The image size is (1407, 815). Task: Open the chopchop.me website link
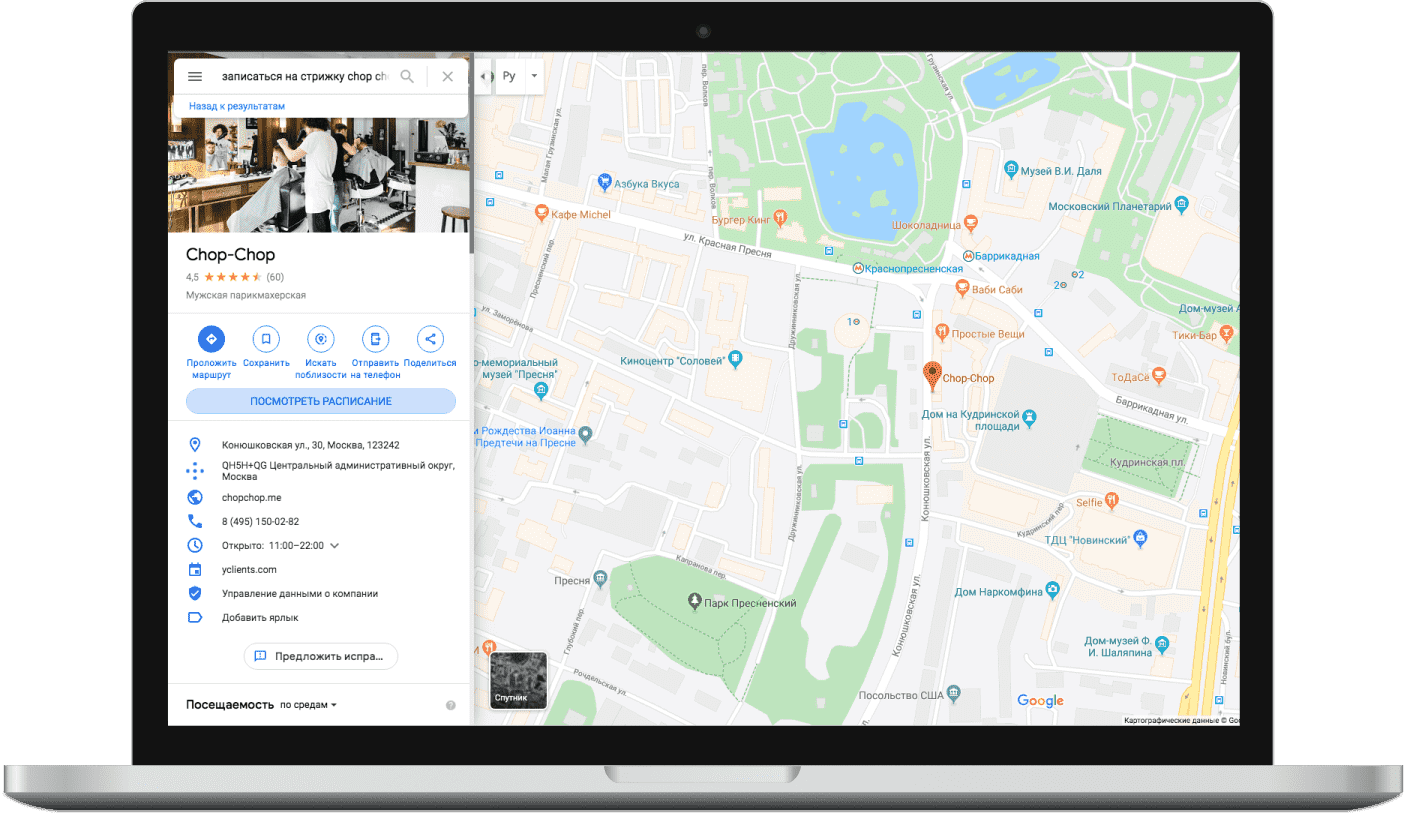(251, 497)
